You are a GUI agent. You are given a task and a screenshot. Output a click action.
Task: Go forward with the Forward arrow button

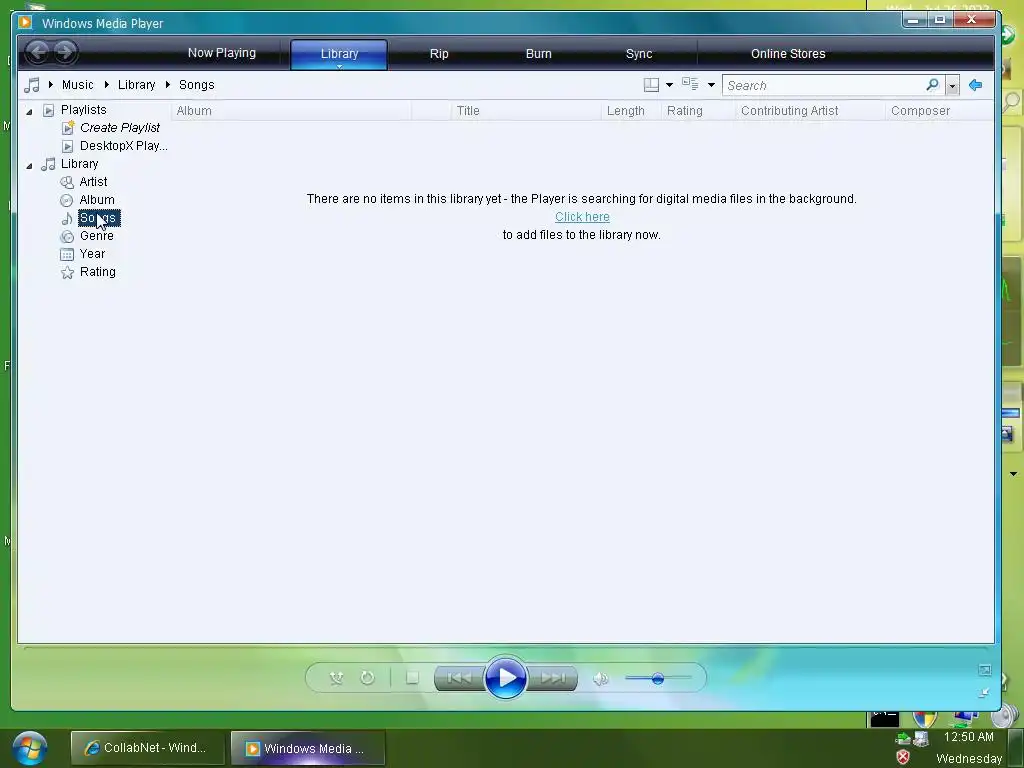tap(65, 52)
